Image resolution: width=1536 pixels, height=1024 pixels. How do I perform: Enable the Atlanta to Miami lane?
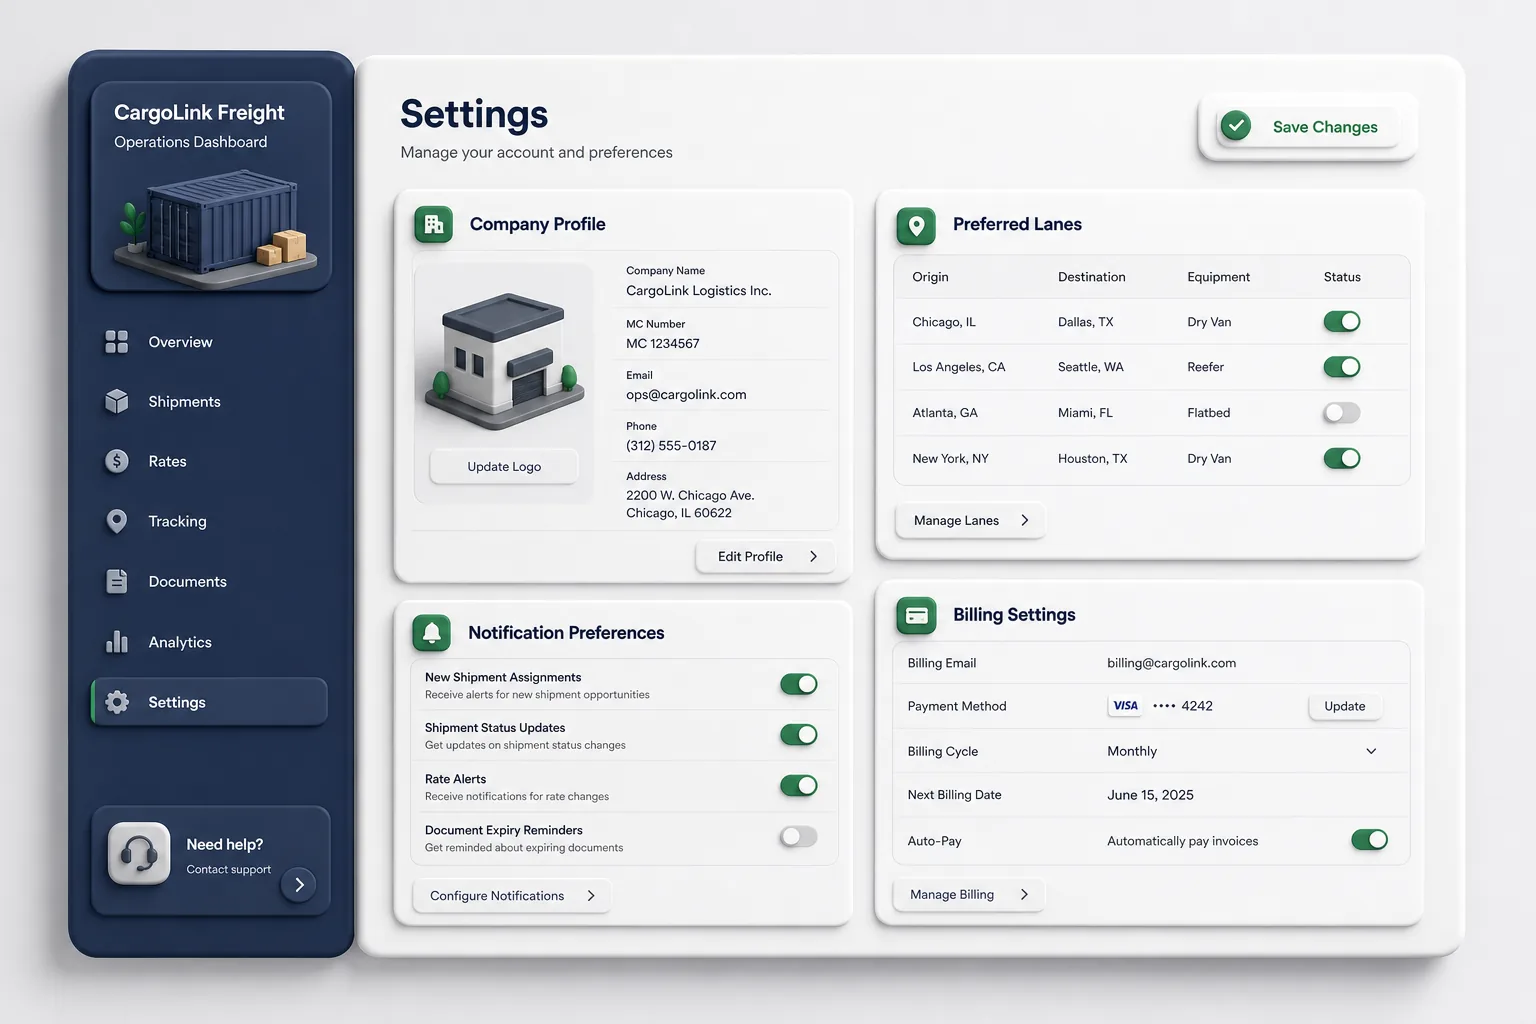tap(1342, 412)
